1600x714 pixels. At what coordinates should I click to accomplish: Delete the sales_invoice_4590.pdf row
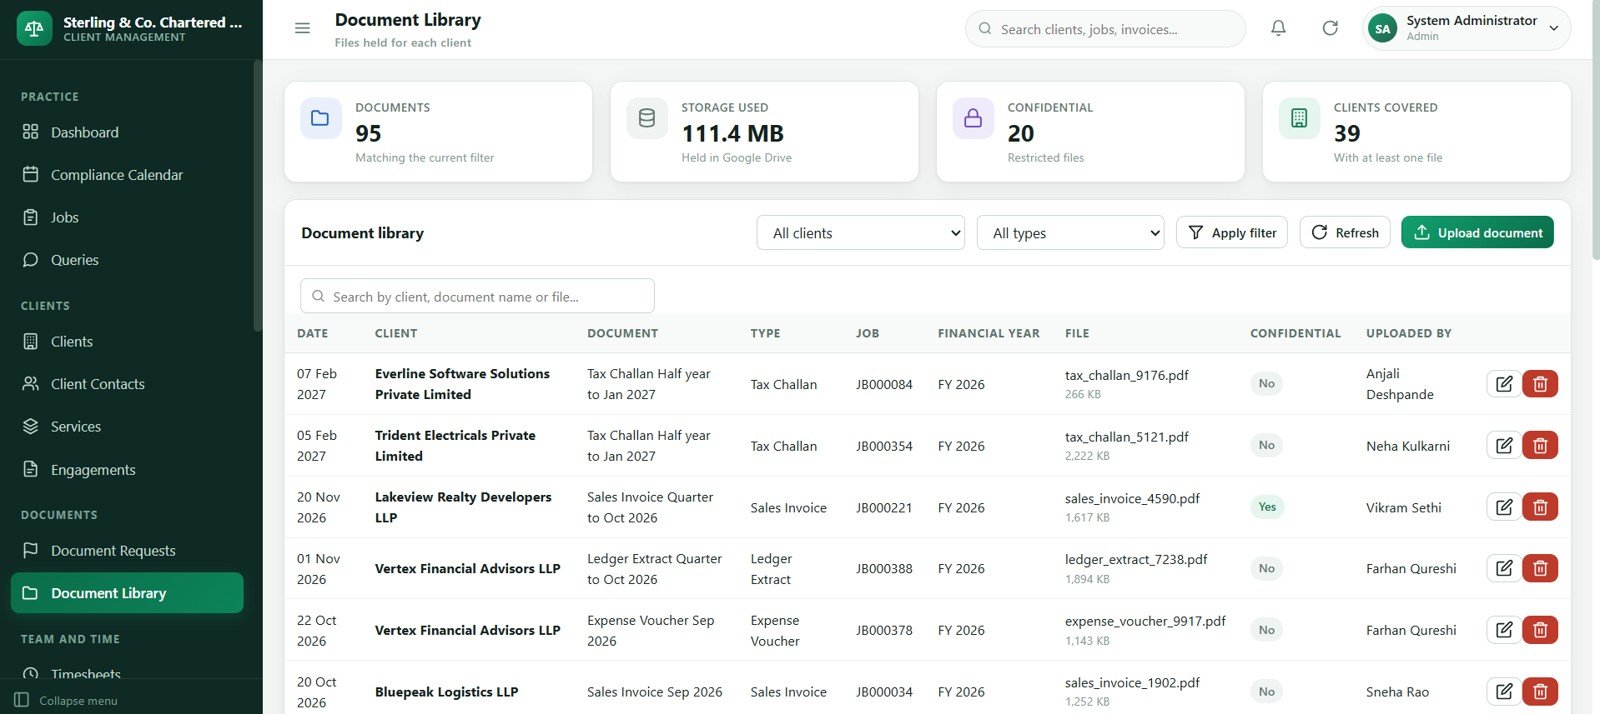click(x=1540, y=507)
